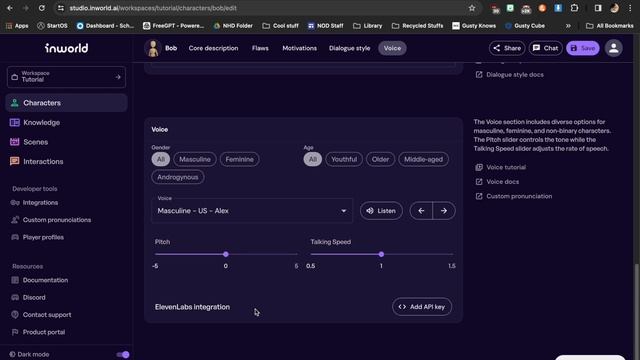Click Bob's character avatar
Image resolution: width=640 pixels, height=360 pixels.
pos(153,48)
